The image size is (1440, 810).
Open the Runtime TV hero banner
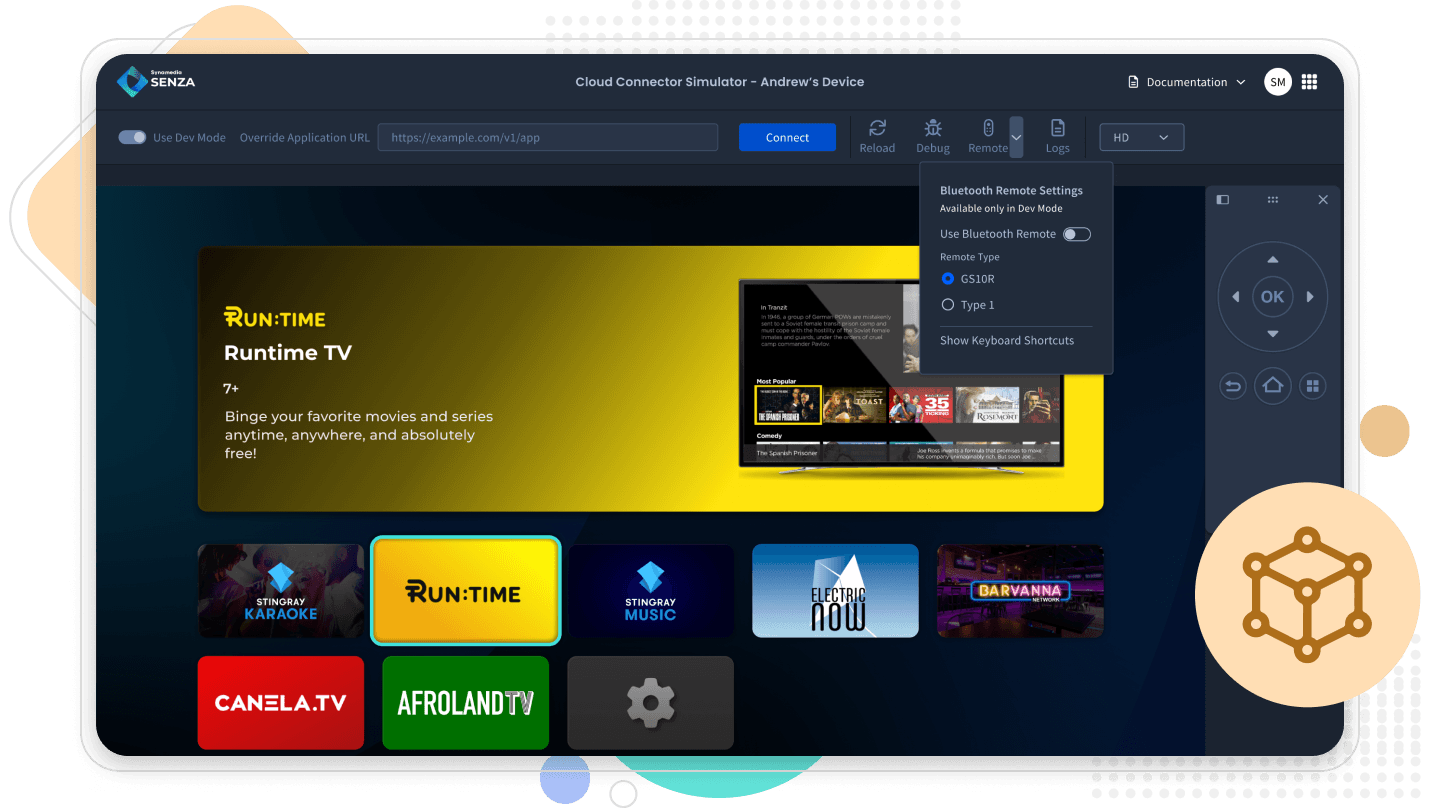[650, 379]
